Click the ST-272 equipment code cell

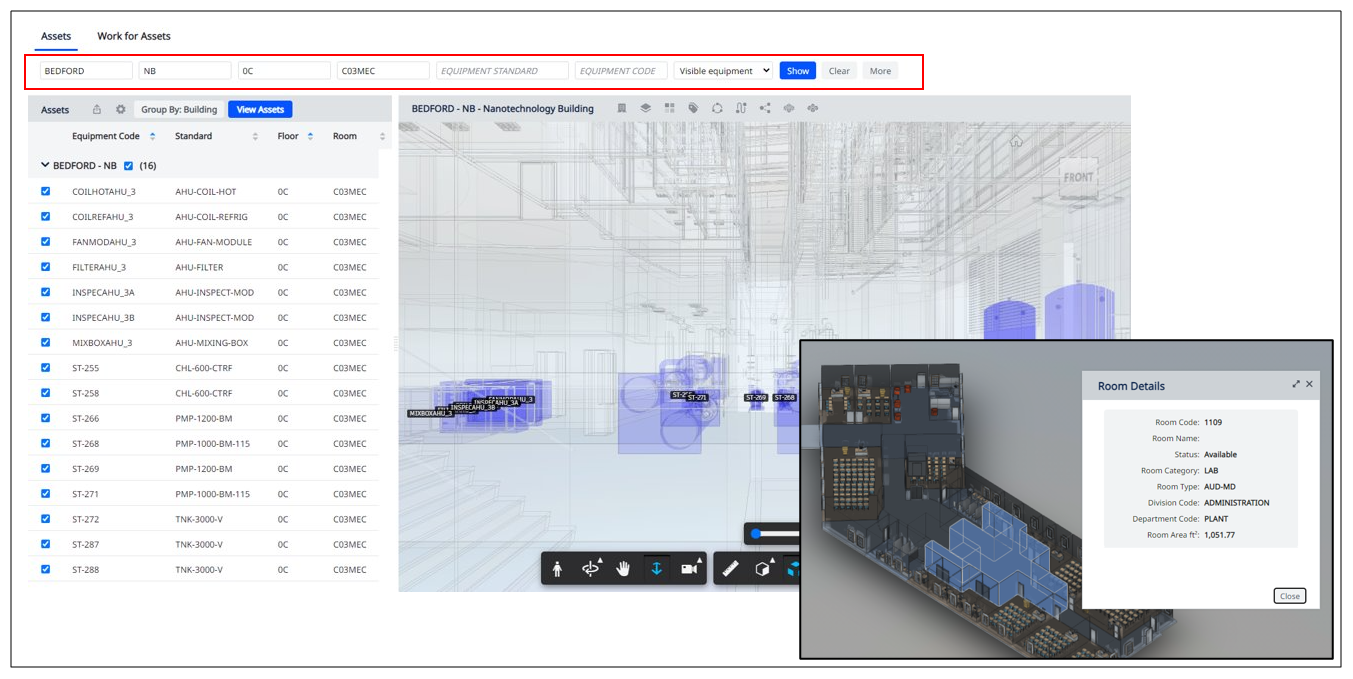coord(86,519)
